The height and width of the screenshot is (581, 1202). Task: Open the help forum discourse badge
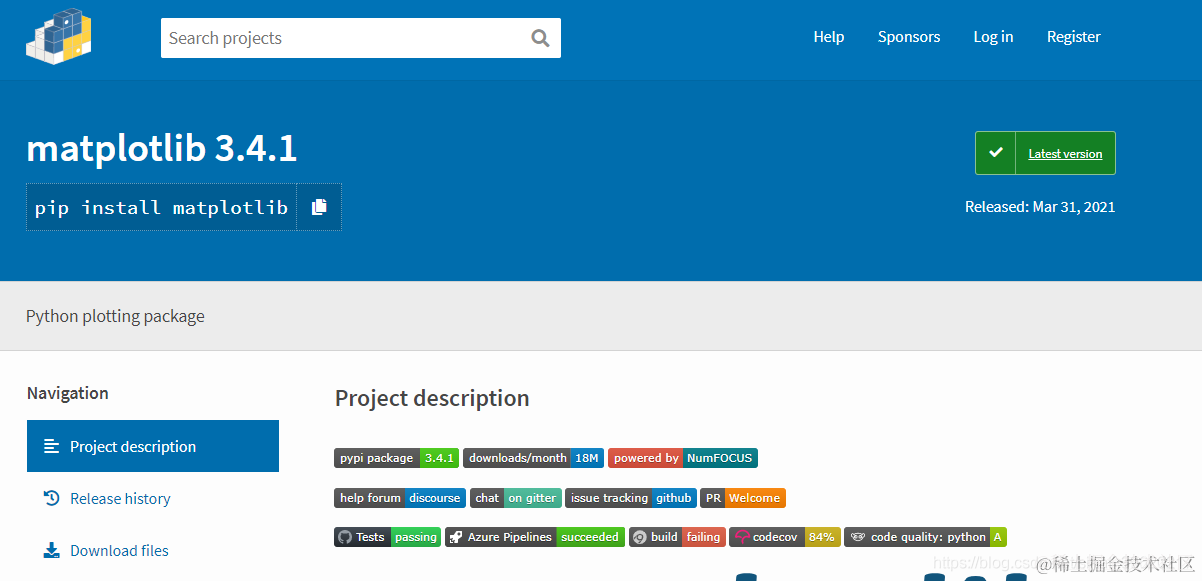(x=400, y=498)
